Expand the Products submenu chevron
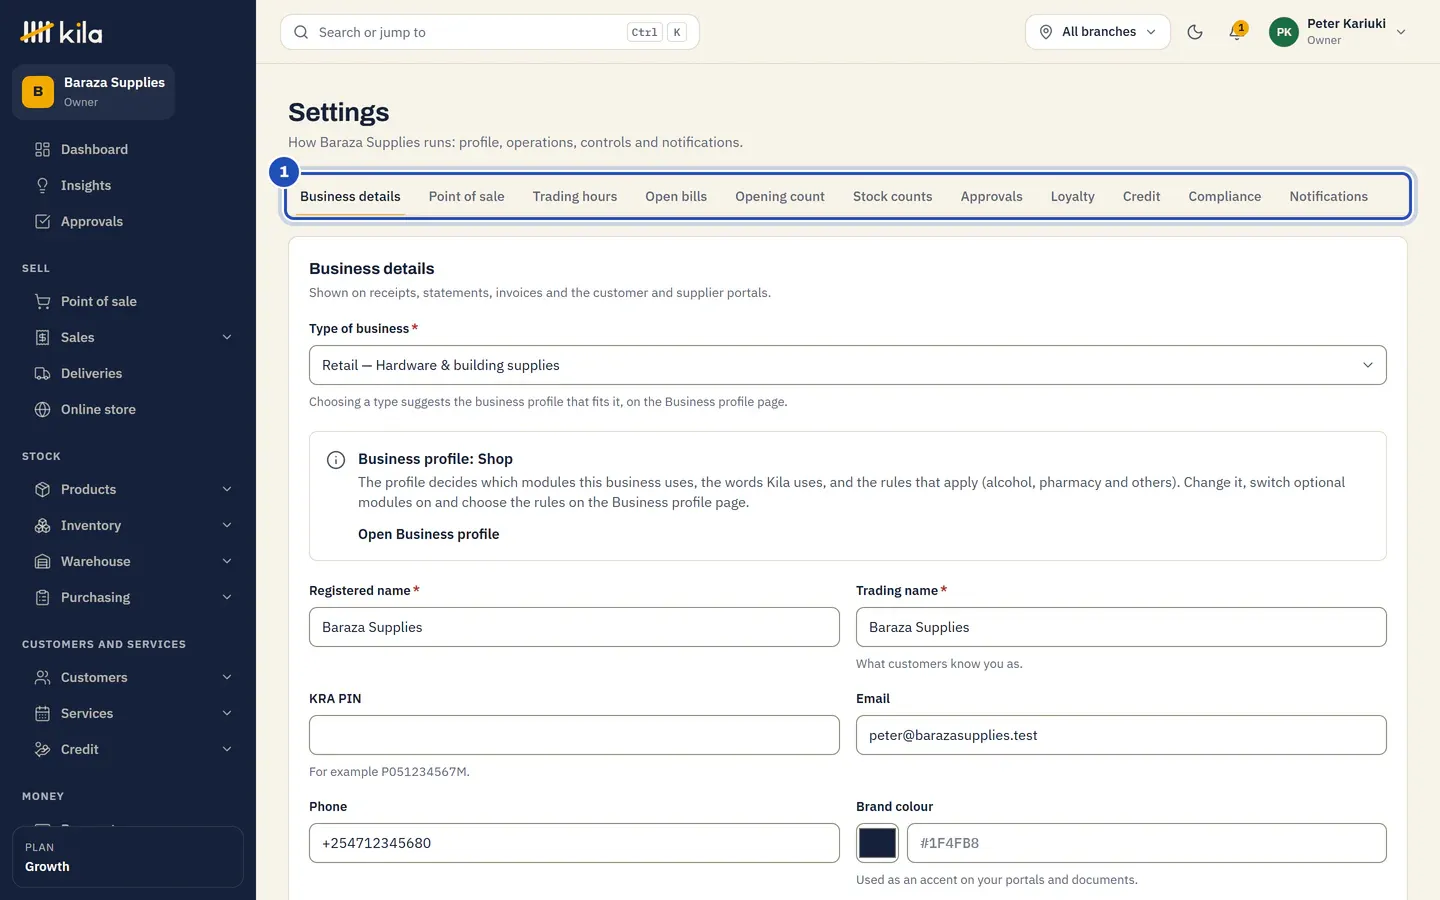 [227, 489]
